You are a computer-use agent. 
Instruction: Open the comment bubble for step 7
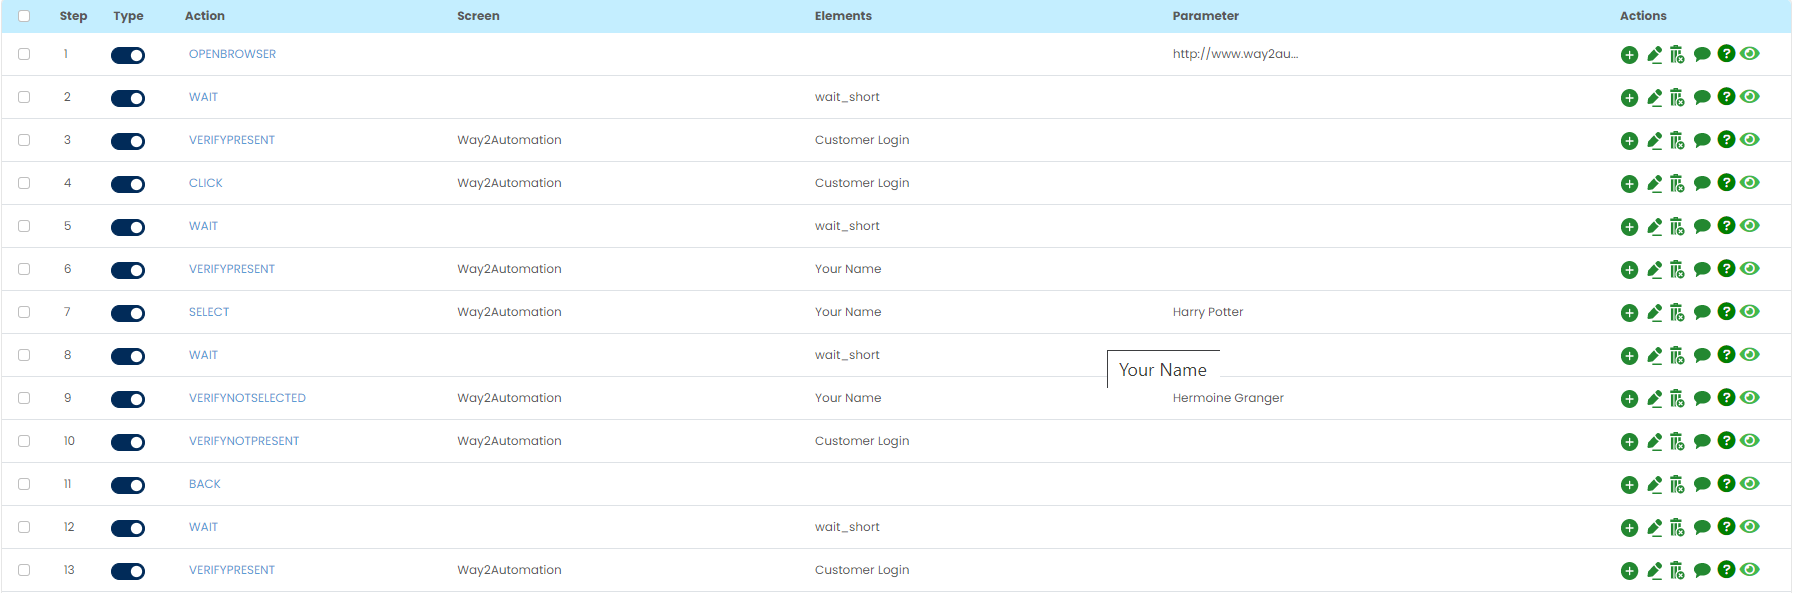(1702, 312)
